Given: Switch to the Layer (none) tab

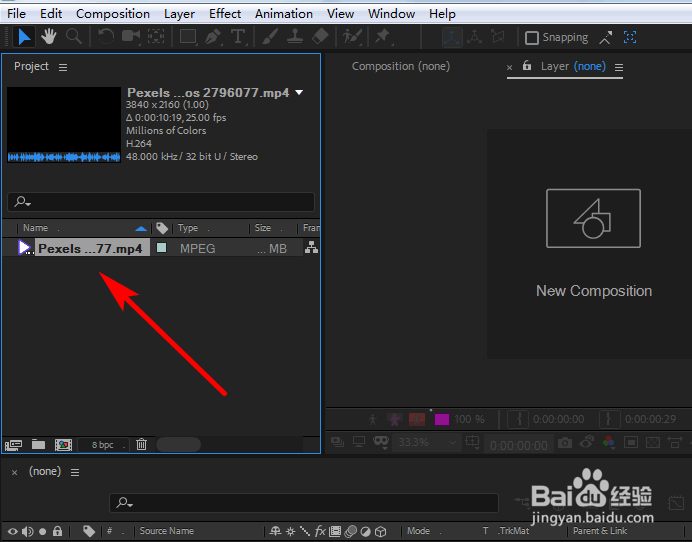Looking at the screenshot, I should [x=573, y=67].
